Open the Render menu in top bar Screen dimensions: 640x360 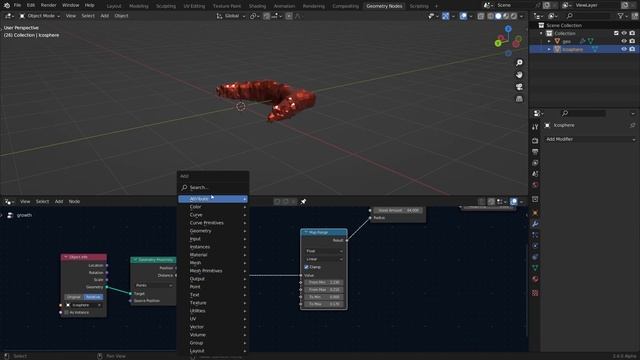tap(48, 5)
